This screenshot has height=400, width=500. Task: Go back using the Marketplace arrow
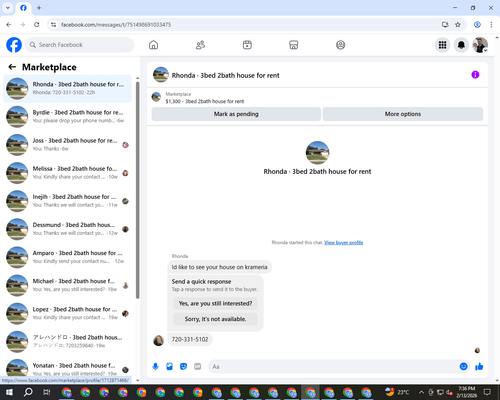12,67
